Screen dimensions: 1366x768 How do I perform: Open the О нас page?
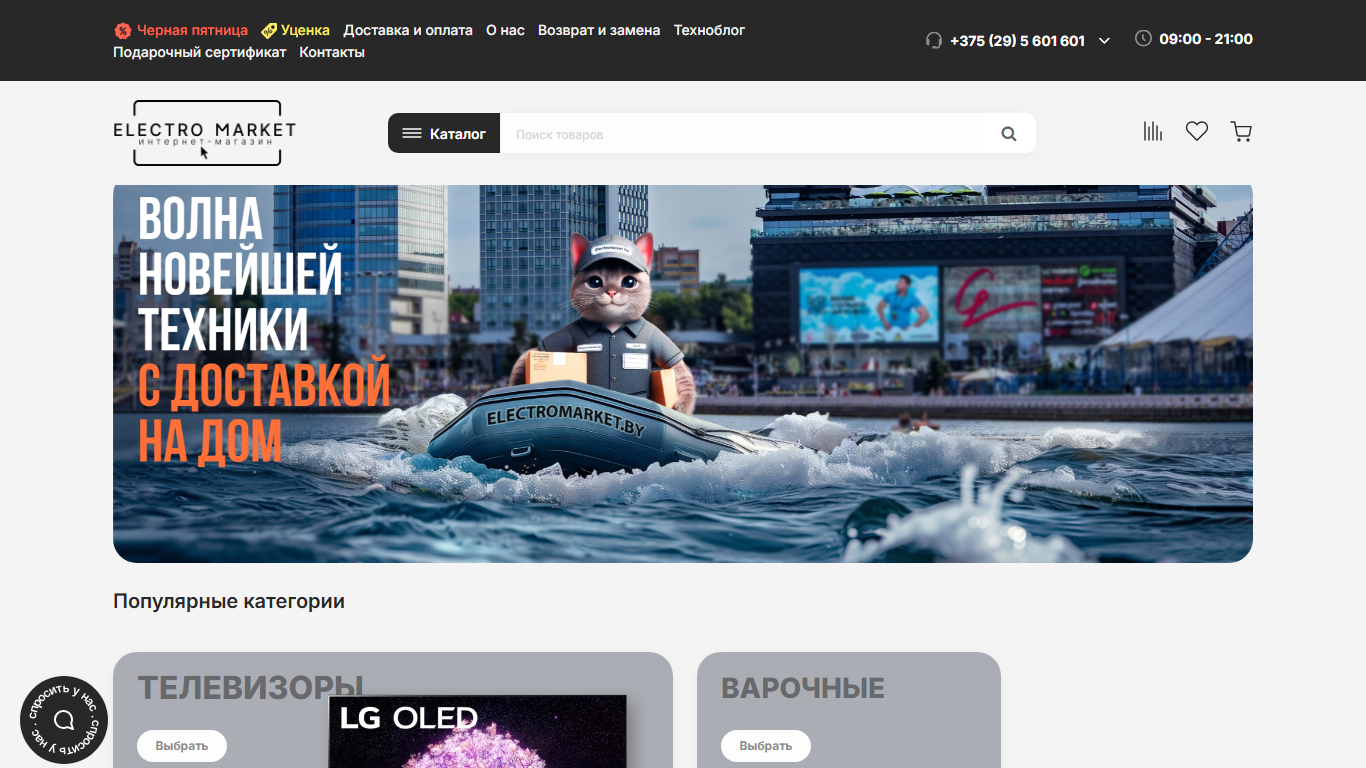(x=505, y=30)
